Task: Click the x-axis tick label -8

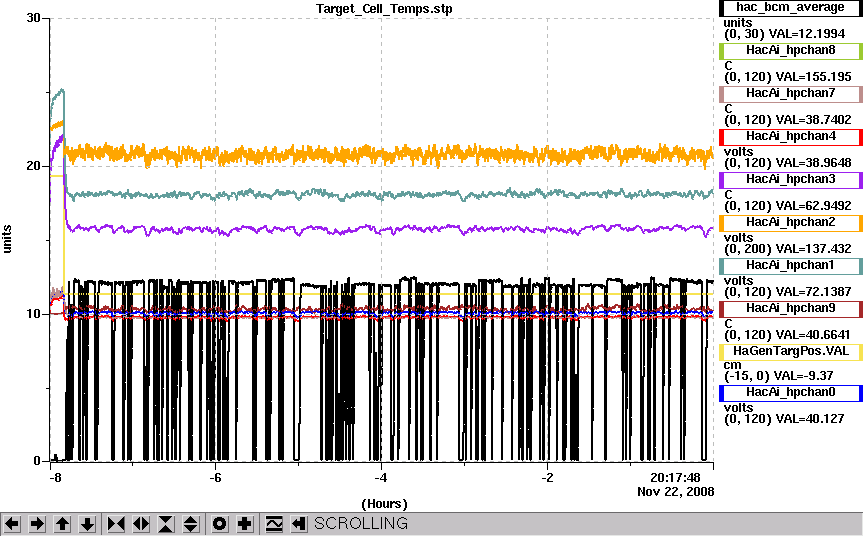Action: 55,478
